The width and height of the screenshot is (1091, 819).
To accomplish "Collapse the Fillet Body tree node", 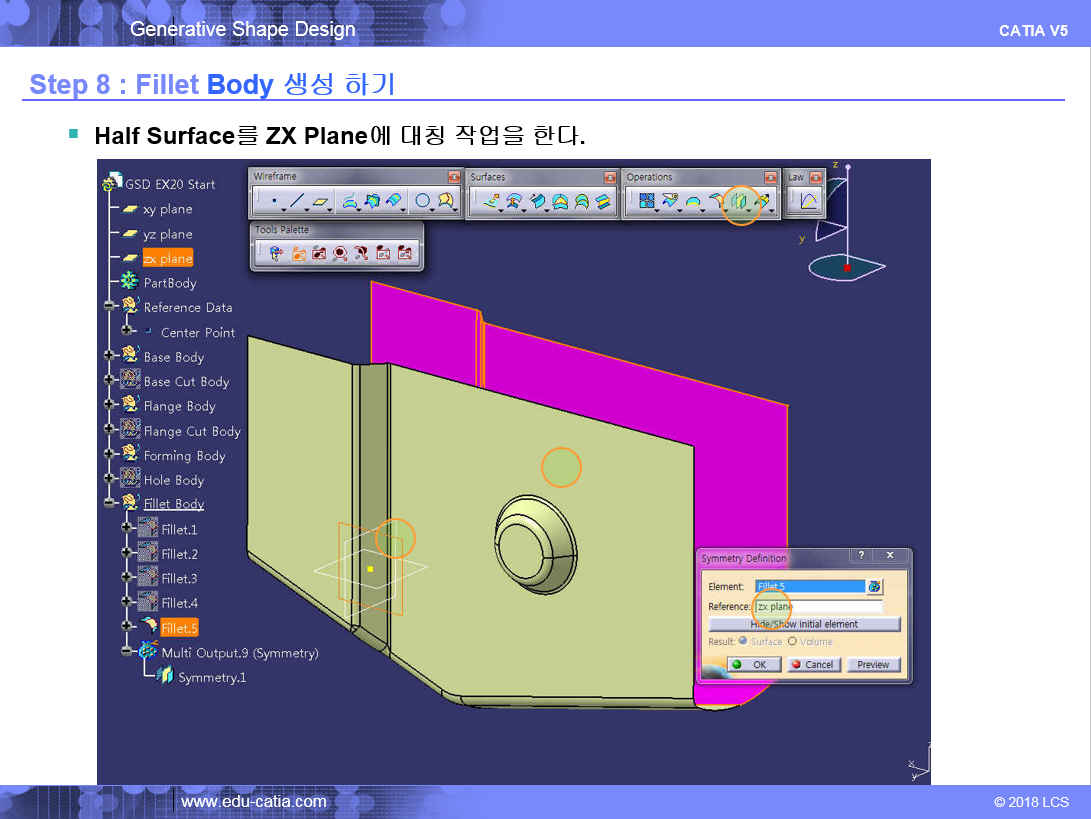I will coord(110,503).
